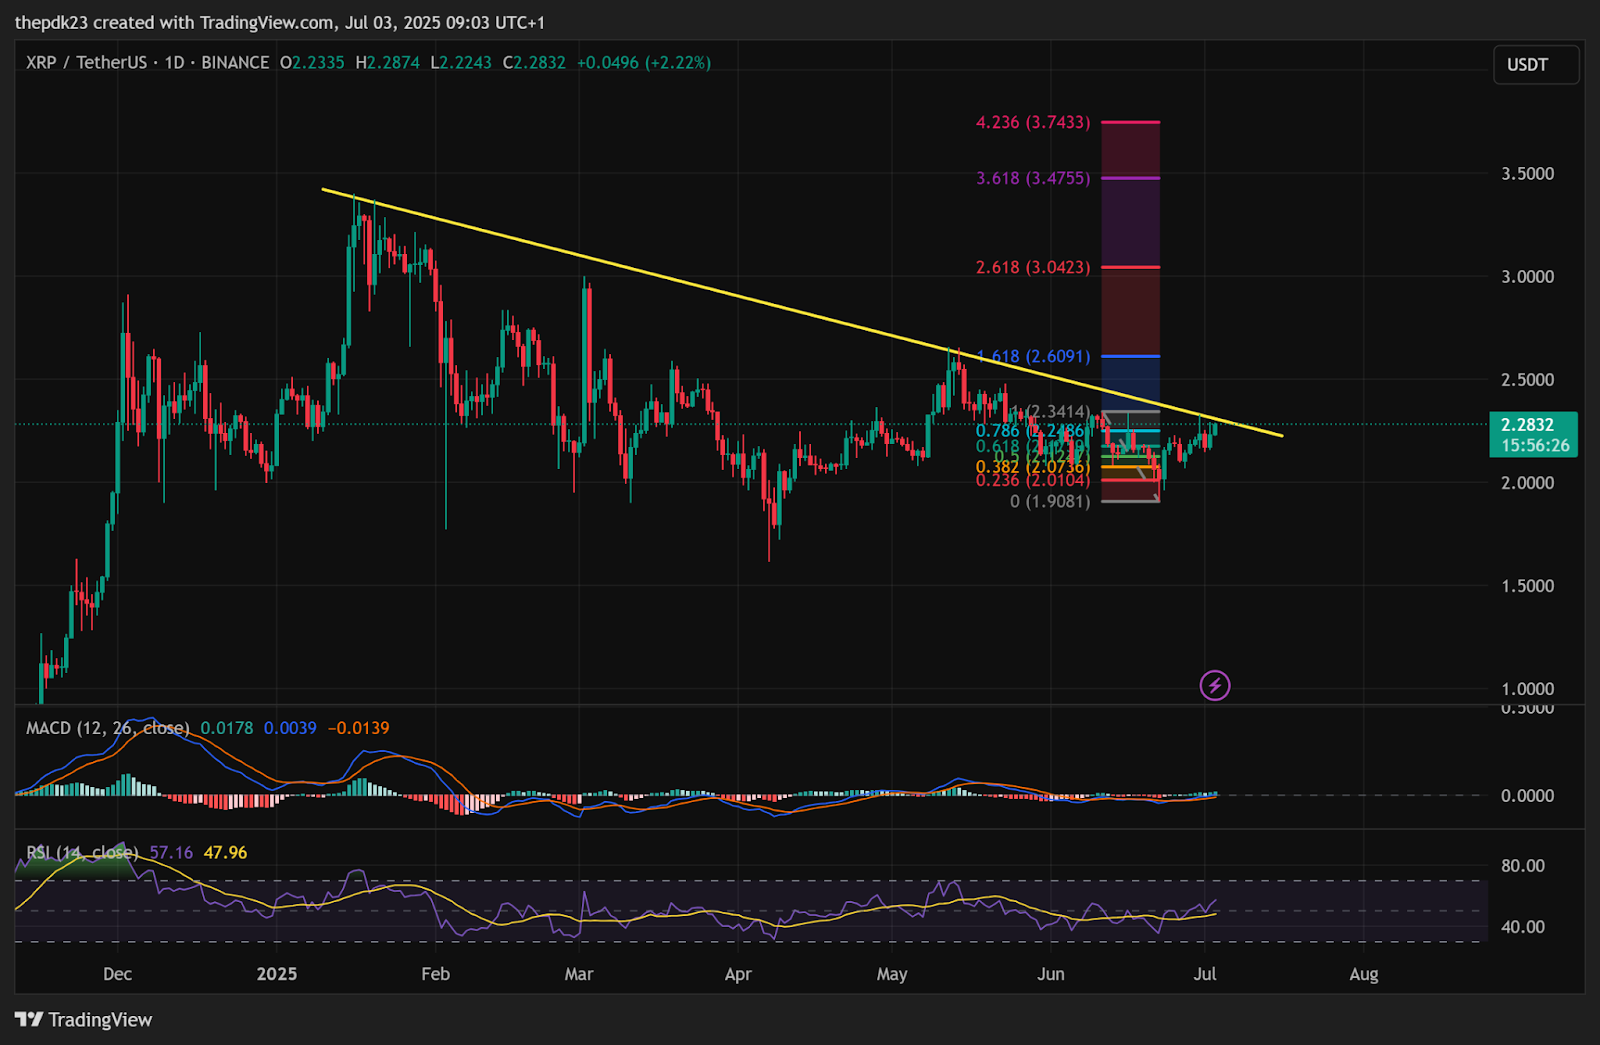
Task: Click the 3.5000 price axis level
Action: point(1527,174)
